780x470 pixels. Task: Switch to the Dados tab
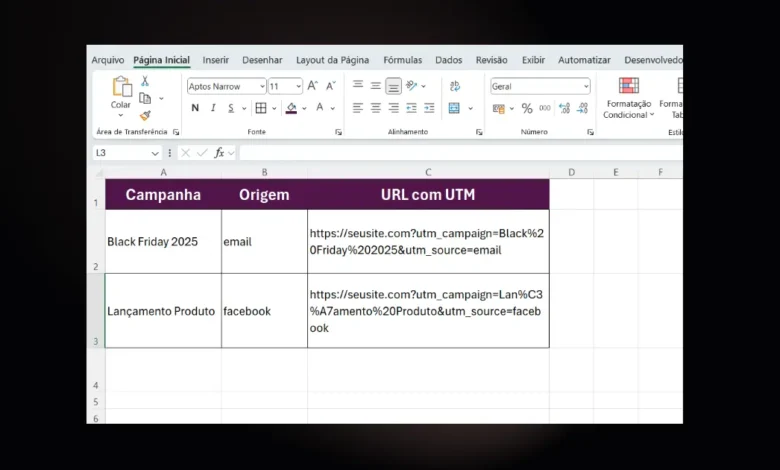448,60
